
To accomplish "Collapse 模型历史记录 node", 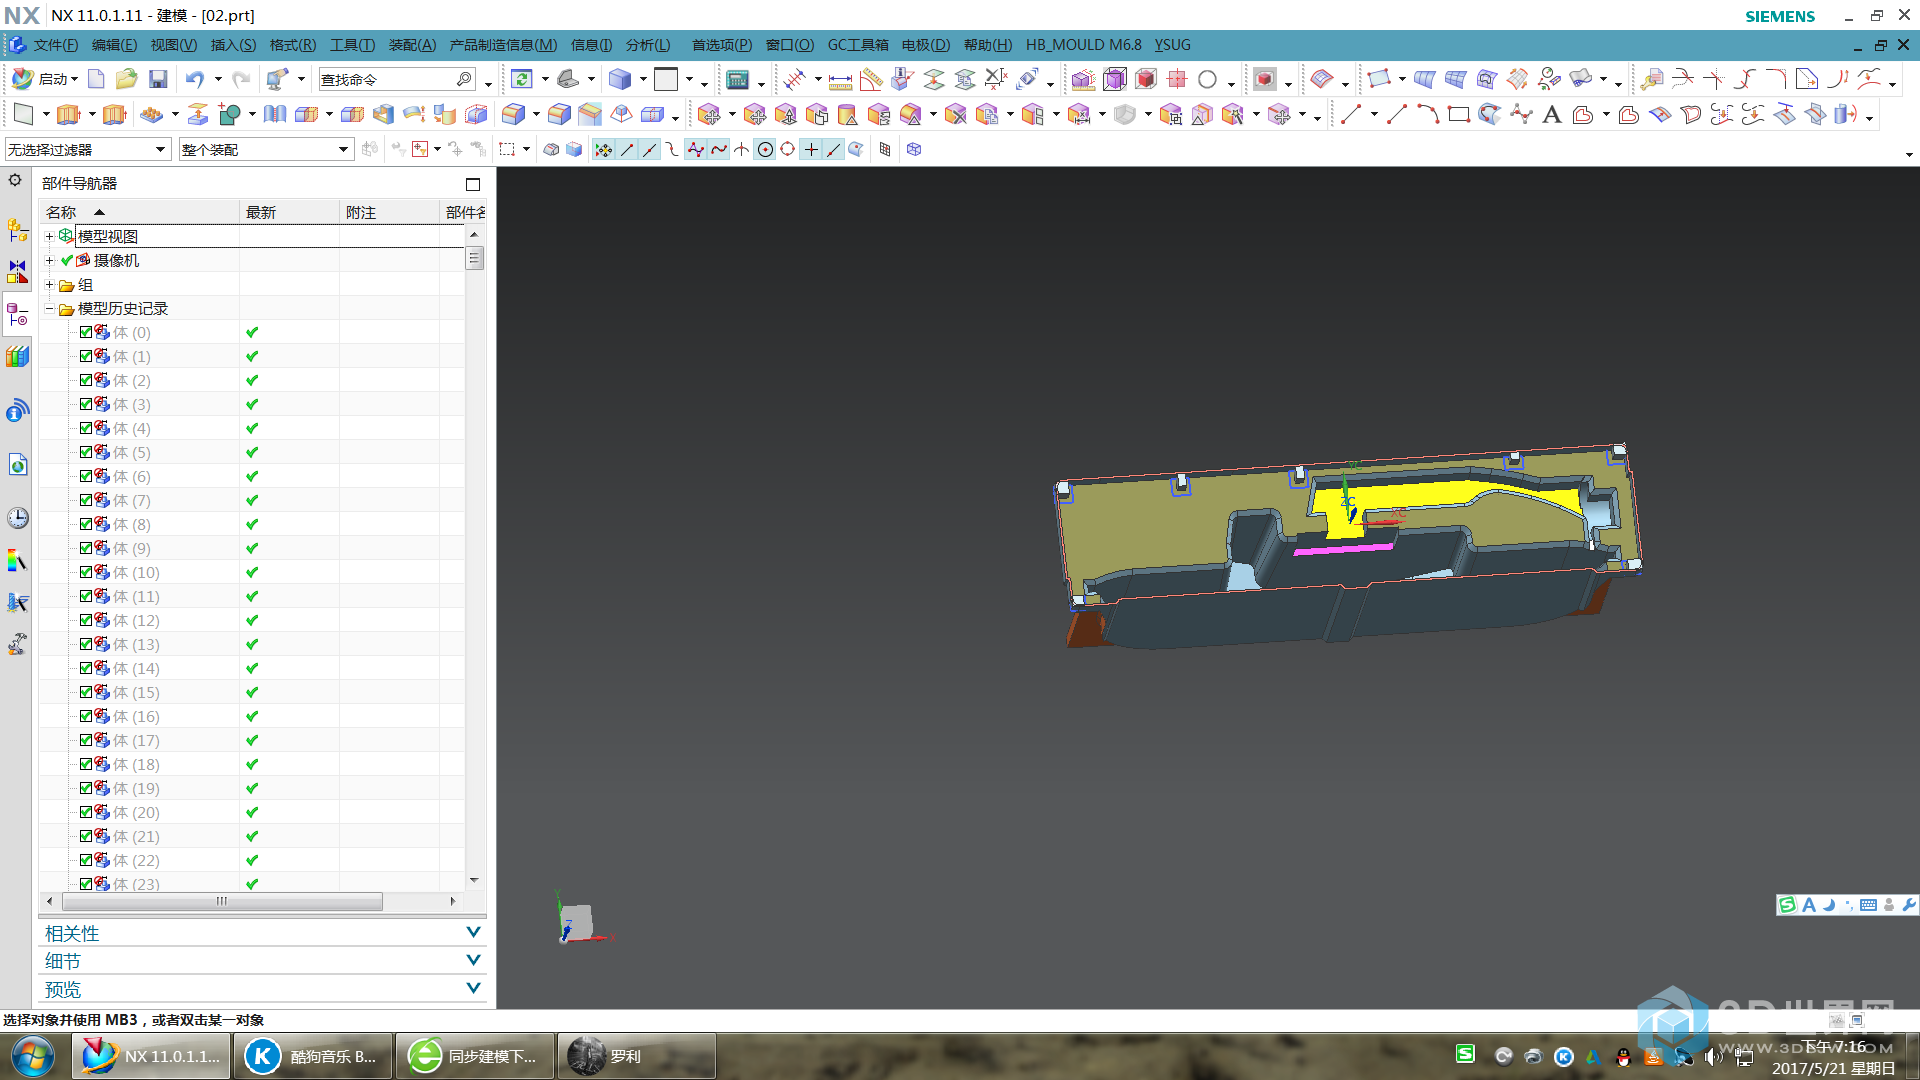I will click(x=49, y=309).
